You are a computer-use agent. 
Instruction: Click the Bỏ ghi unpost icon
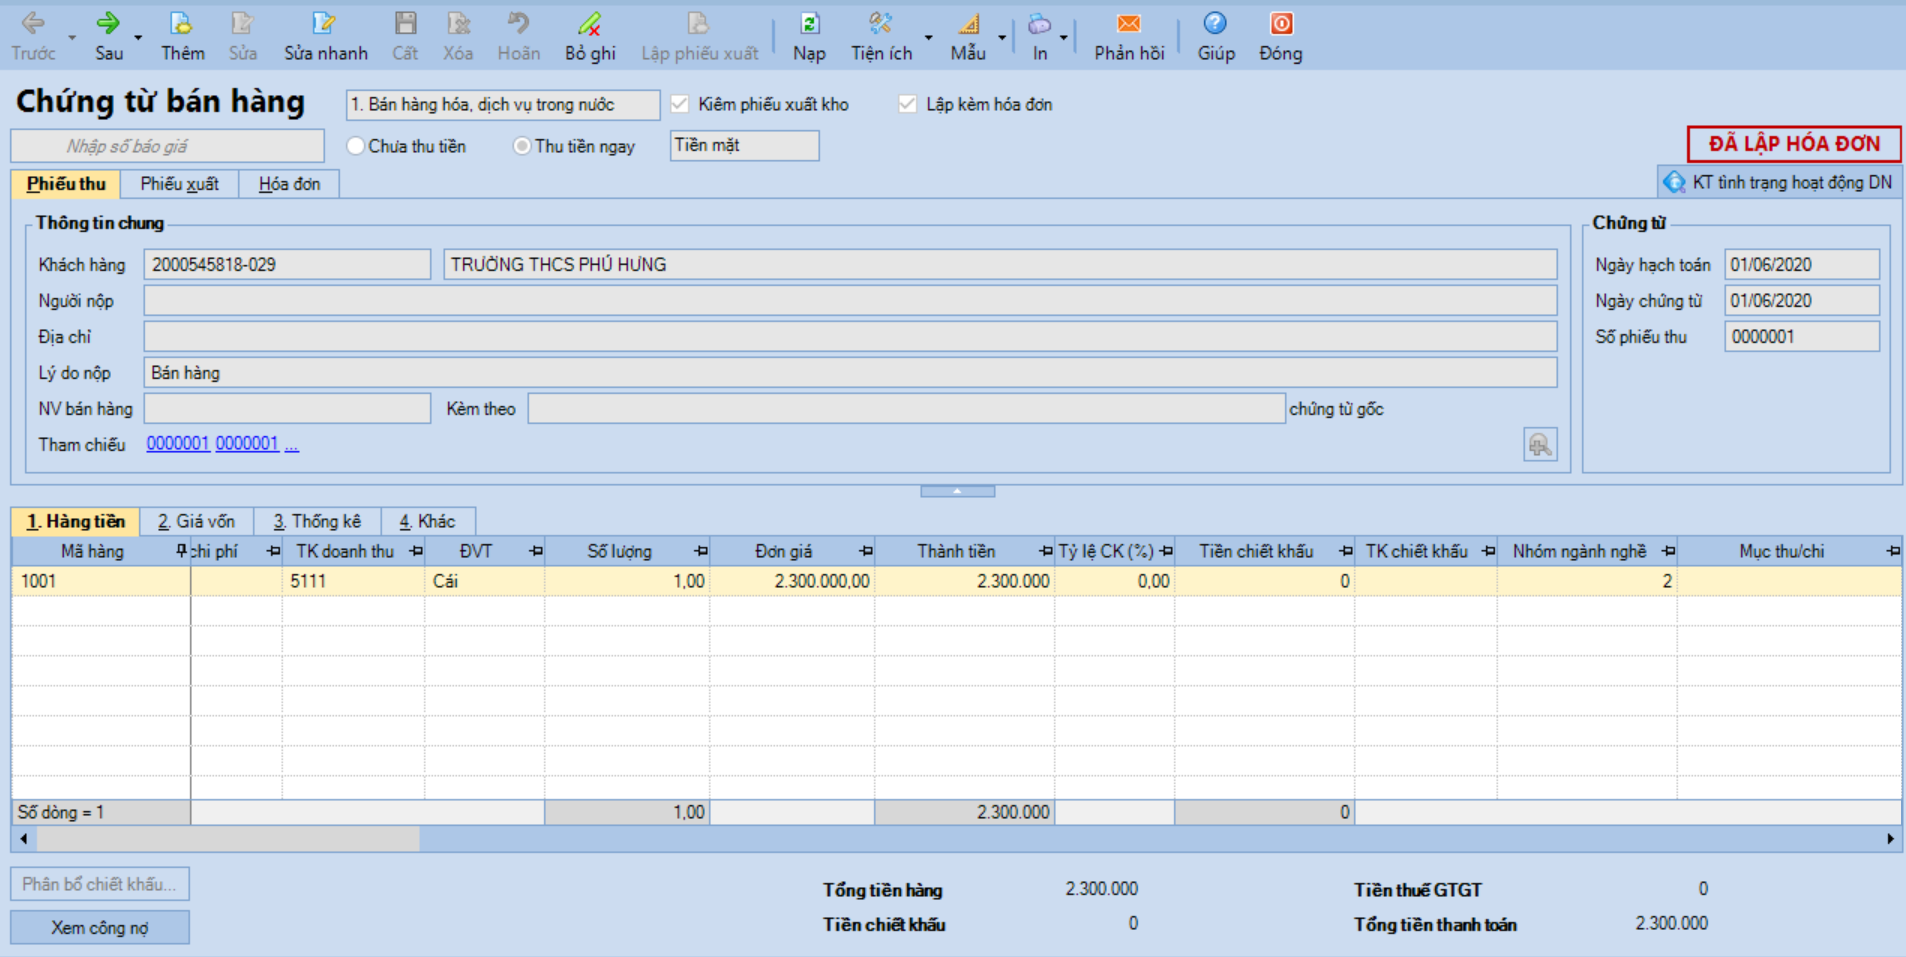(589, 24)
